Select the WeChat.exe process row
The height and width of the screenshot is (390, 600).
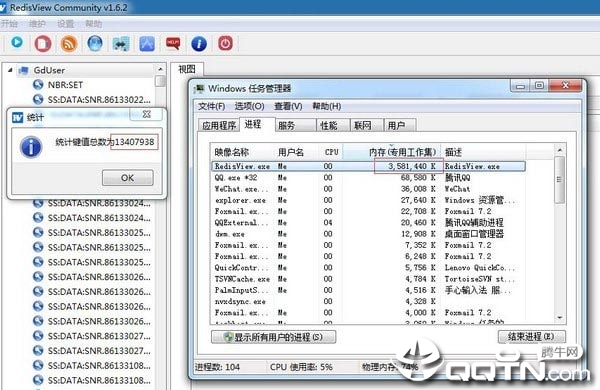[x=368, y=189]
